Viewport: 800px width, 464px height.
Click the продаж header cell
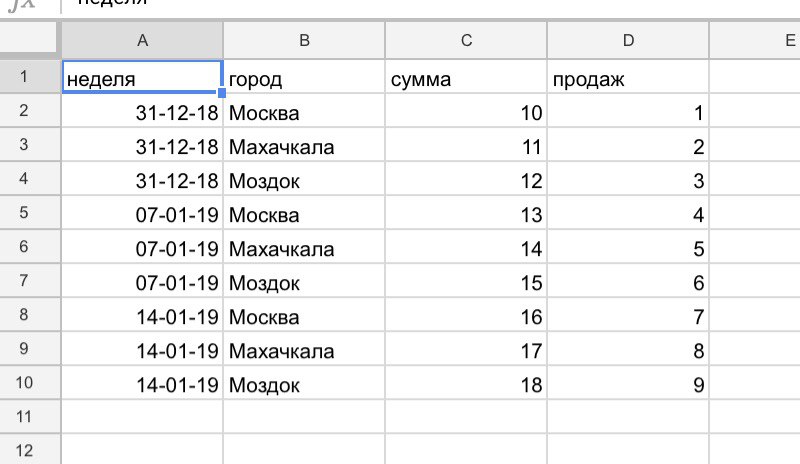[x=628, y=77]
